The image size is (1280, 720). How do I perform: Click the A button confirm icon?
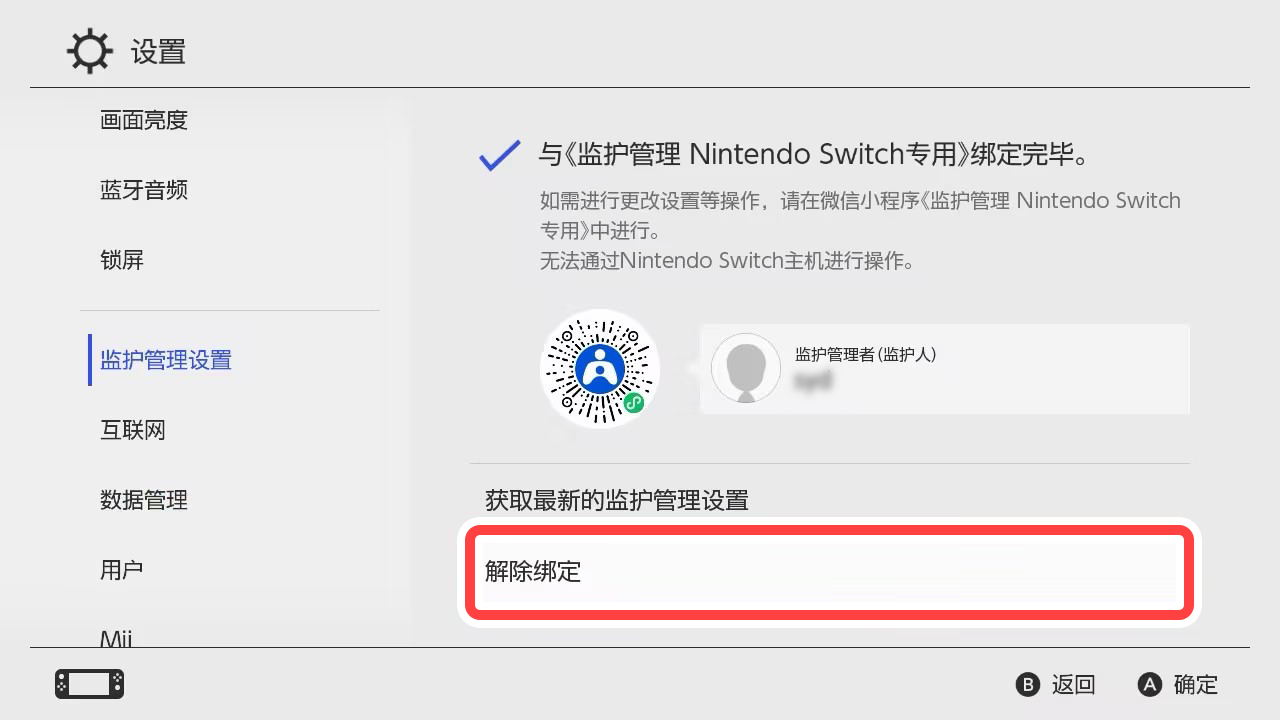pyautogui.click(x=1150, y=684)
